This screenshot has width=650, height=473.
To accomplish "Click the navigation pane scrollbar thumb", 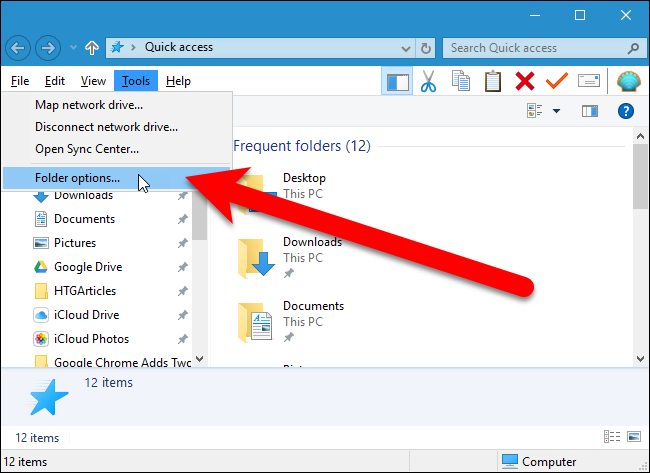I will [199, 216].
